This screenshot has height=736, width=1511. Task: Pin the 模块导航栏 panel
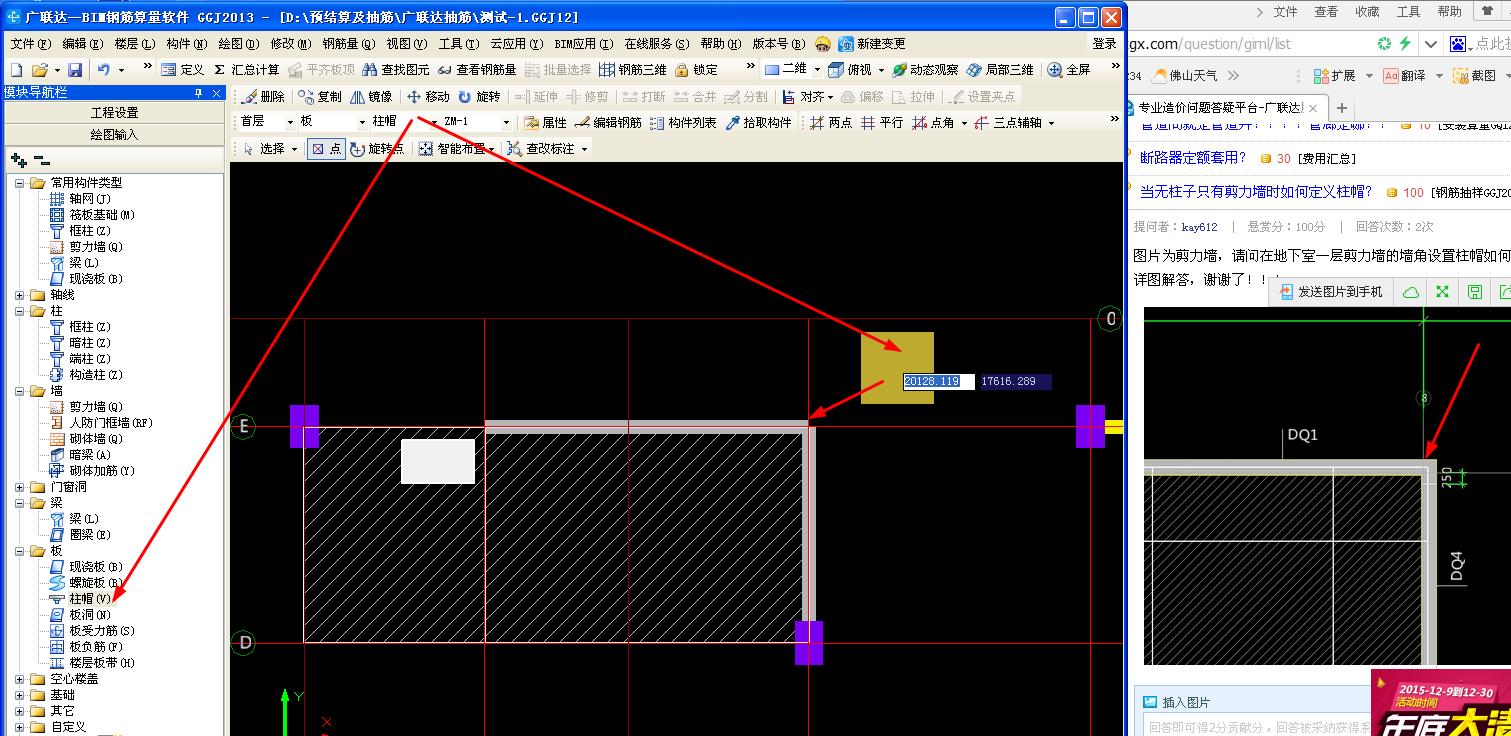(x=198, y=92)
